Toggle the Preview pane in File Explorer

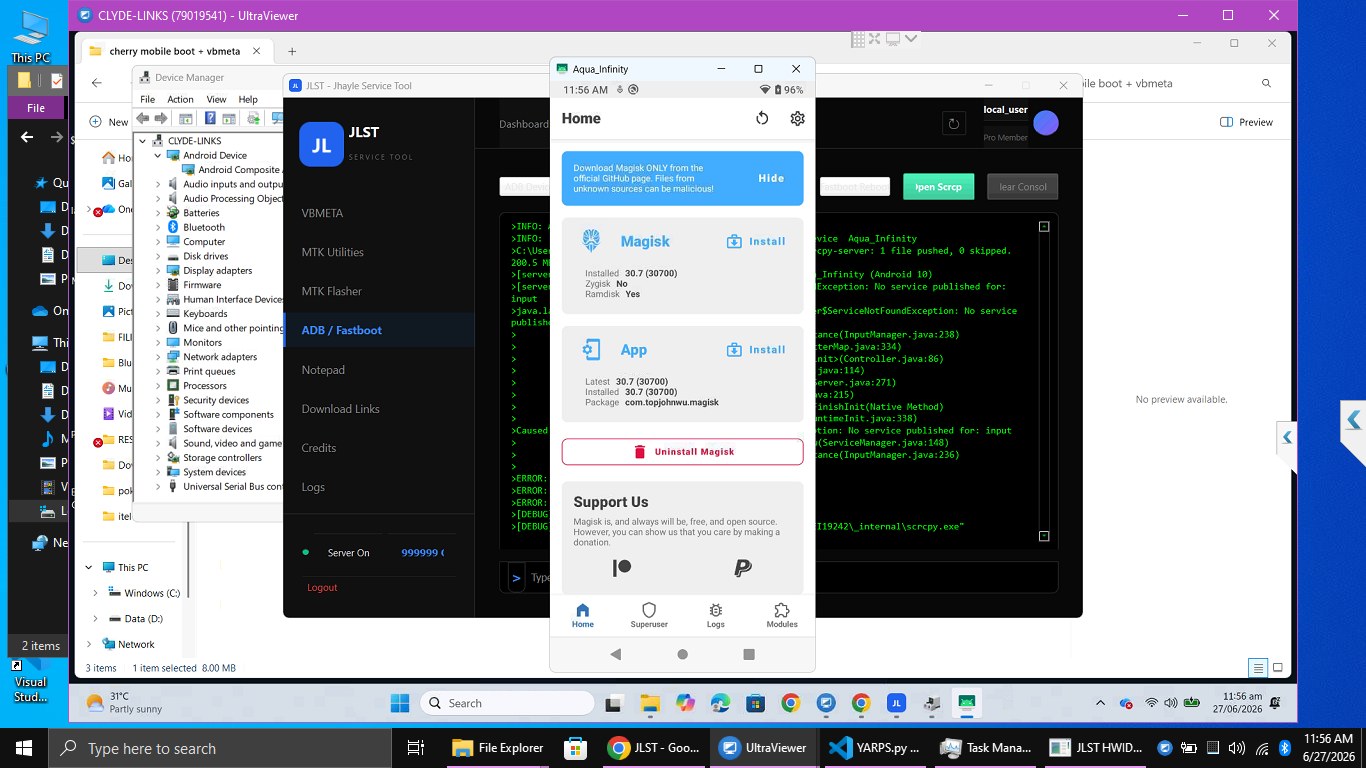tap(1247, 122)
